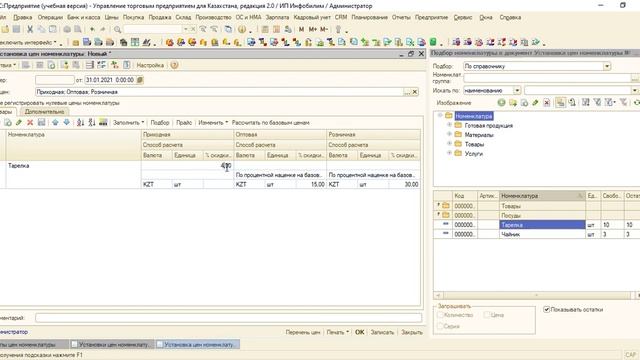Click the horizontal scrollbar under the nomenclature list
Image resolution: width=640 pixels, height=360 pixels.
pyautogui.click(x=536, y=295)
